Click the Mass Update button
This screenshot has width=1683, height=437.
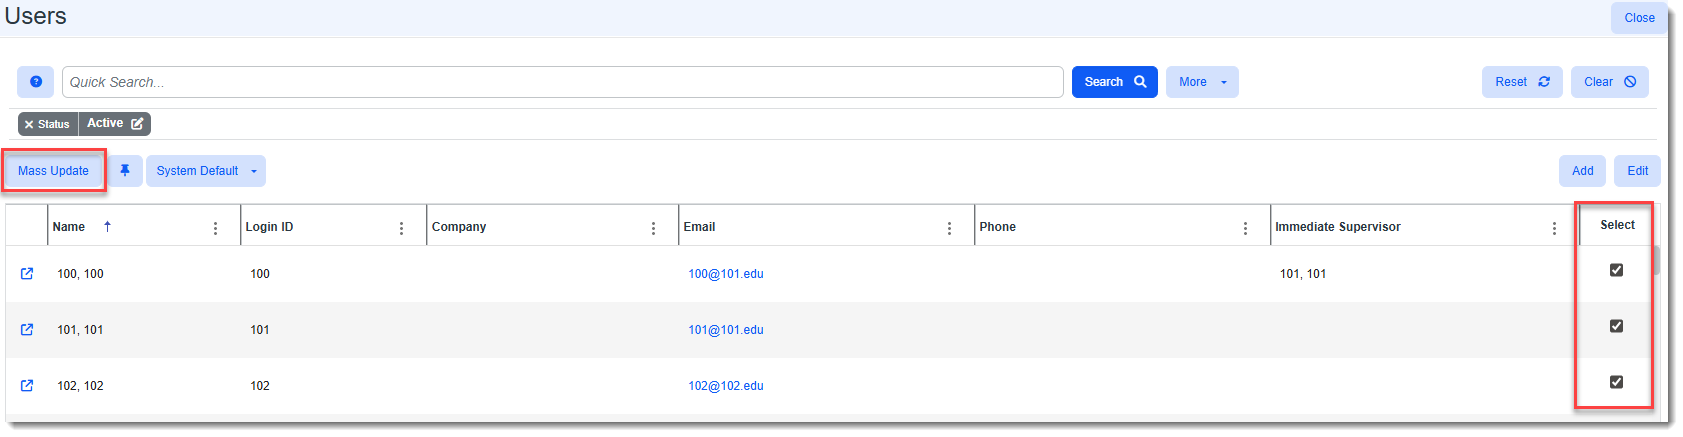tap(54, 171)
